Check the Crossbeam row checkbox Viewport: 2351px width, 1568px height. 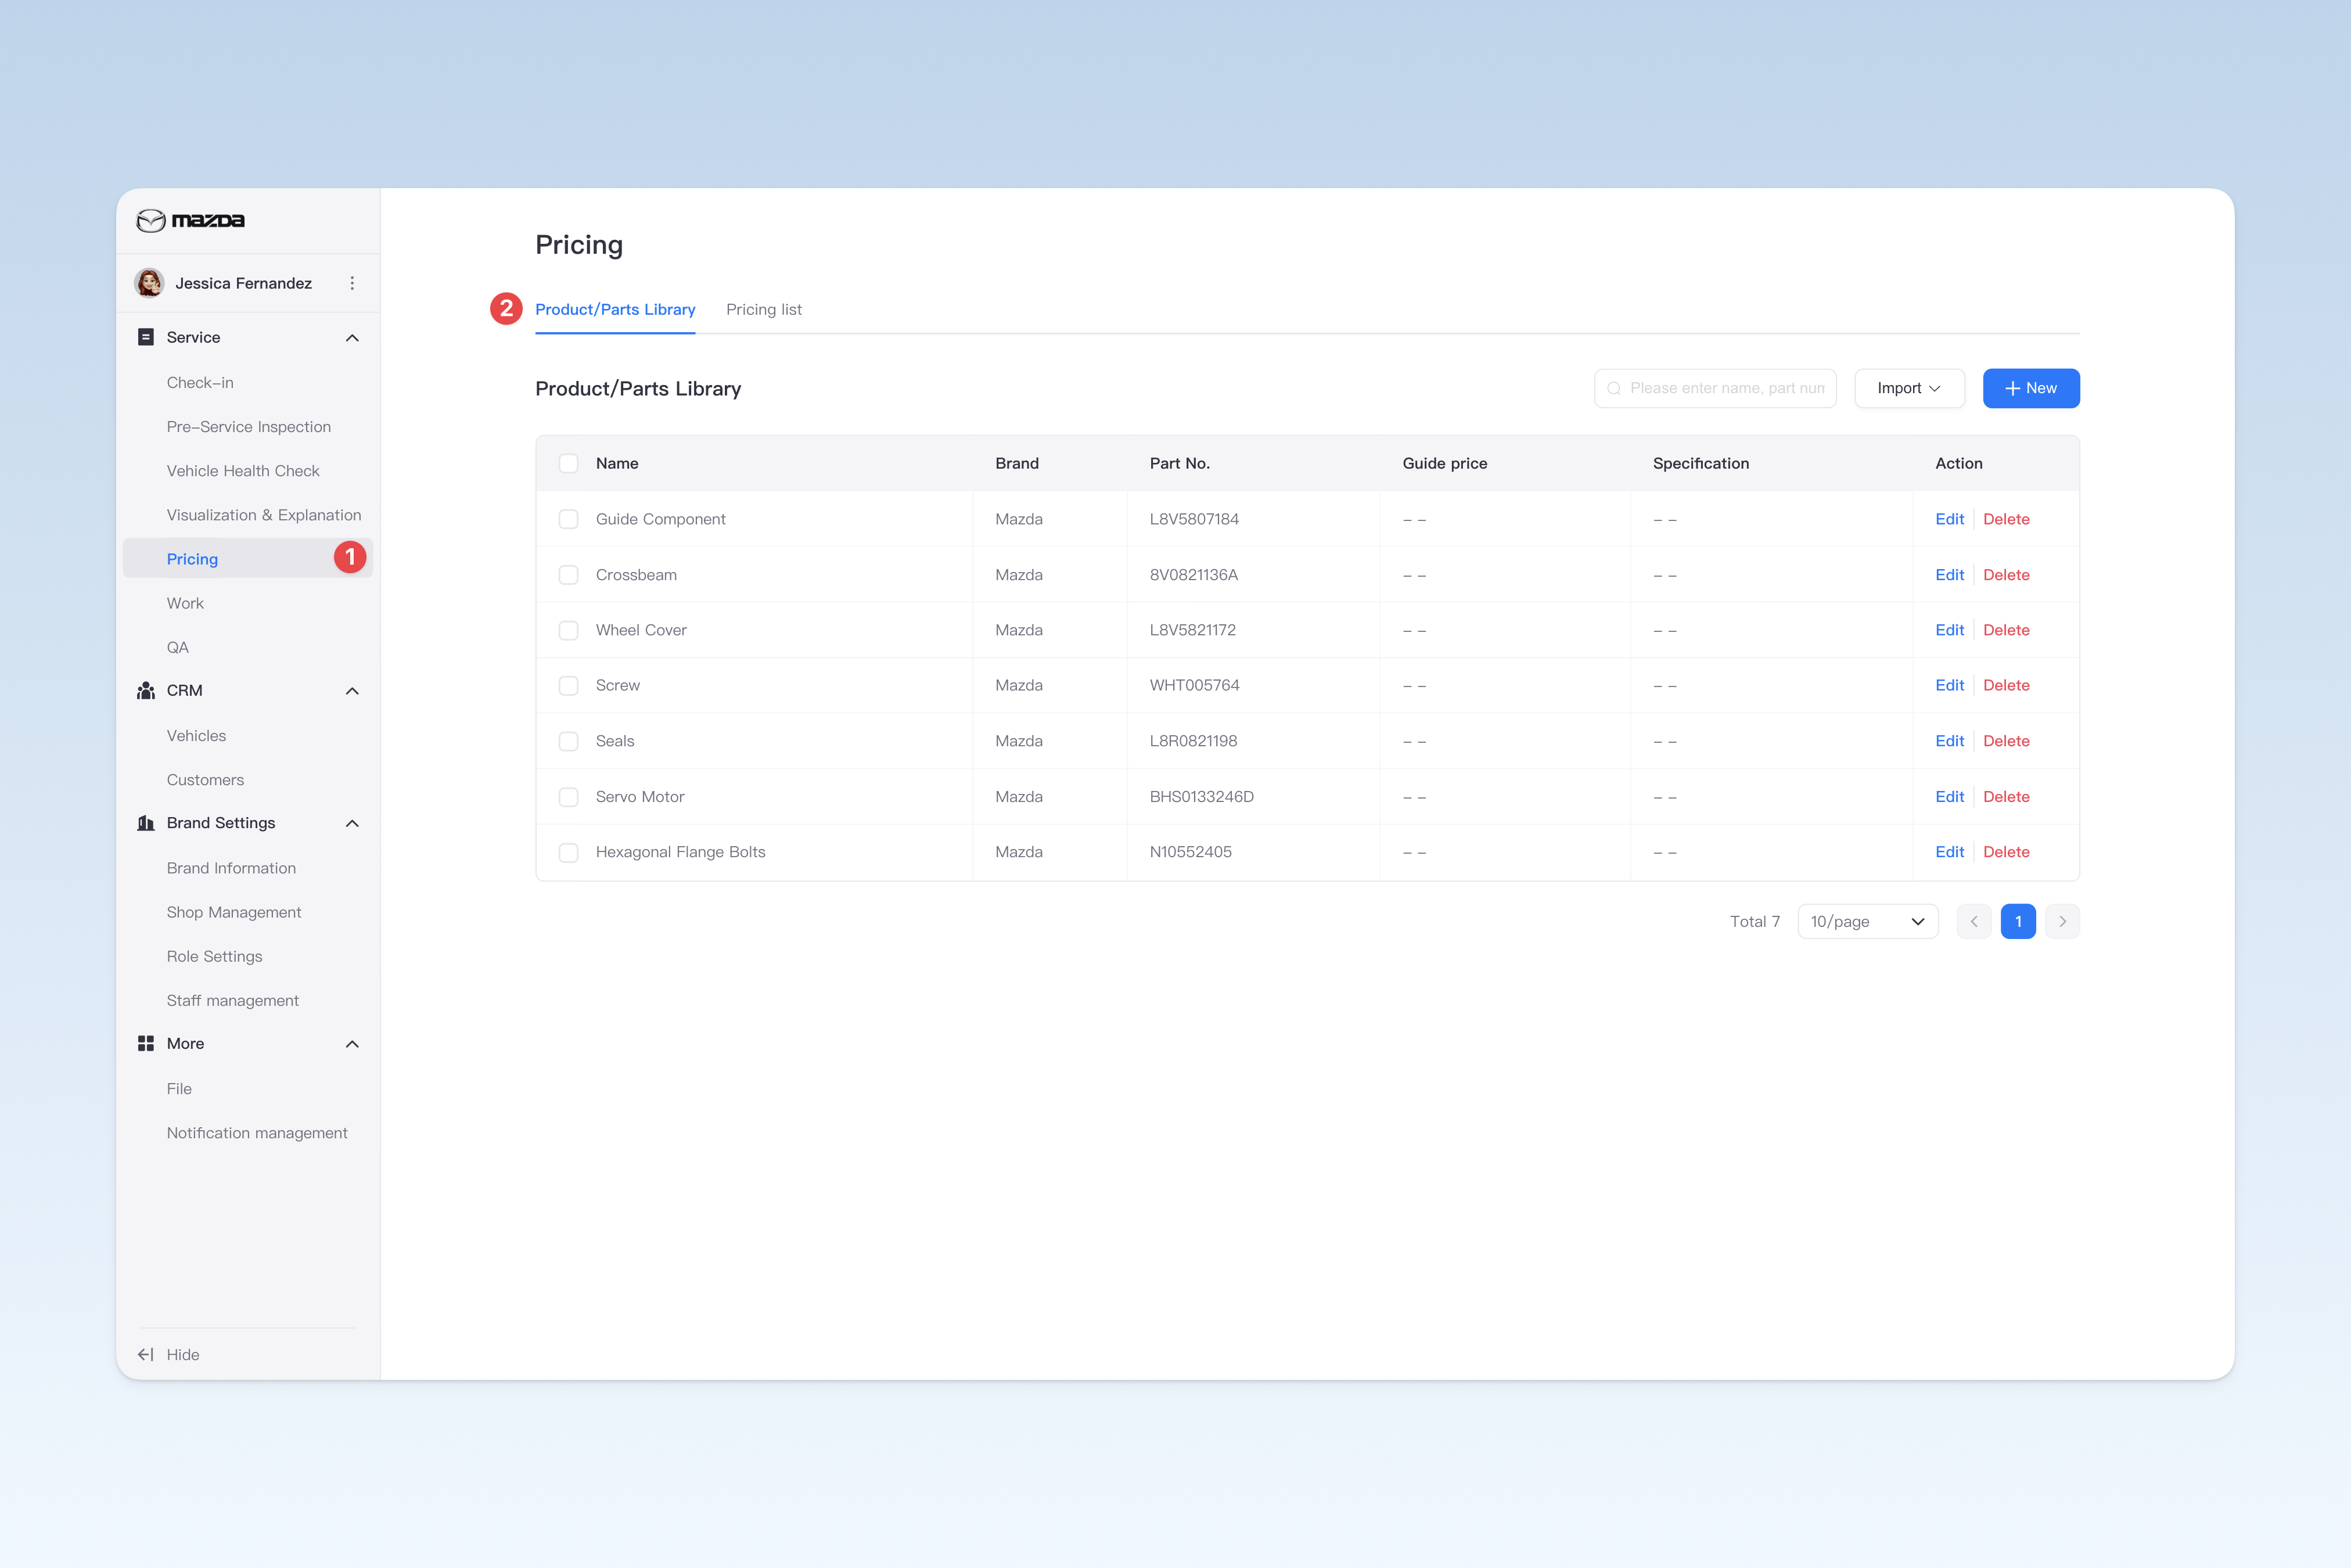pos(568,575)
